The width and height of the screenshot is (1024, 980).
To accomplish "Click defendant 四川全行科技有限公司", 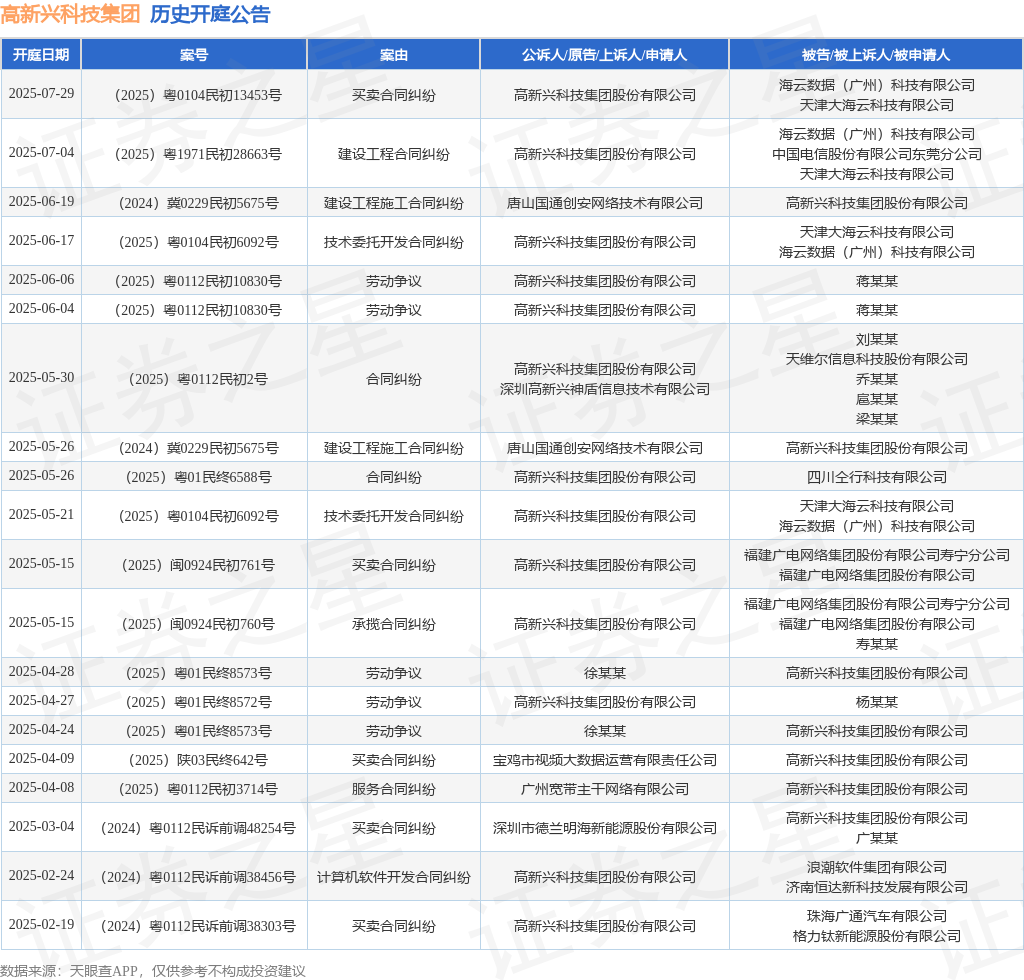I will (x=876, y=477).
